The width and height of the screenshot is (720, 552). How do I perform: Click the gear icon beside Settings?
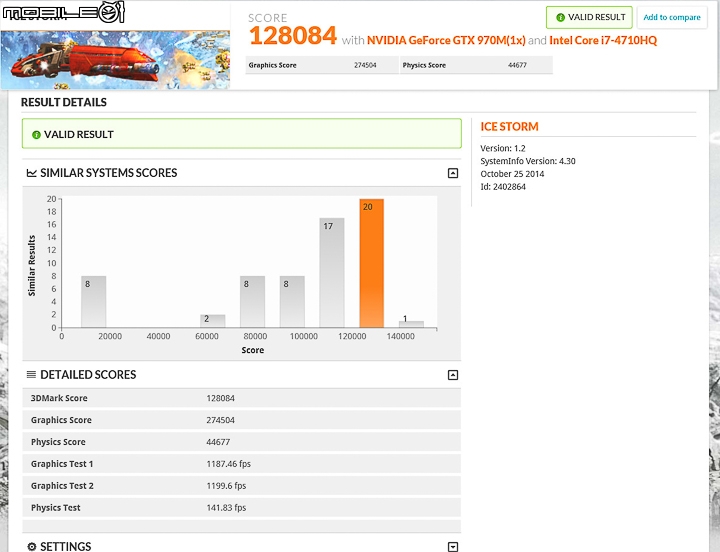[32, 546]
